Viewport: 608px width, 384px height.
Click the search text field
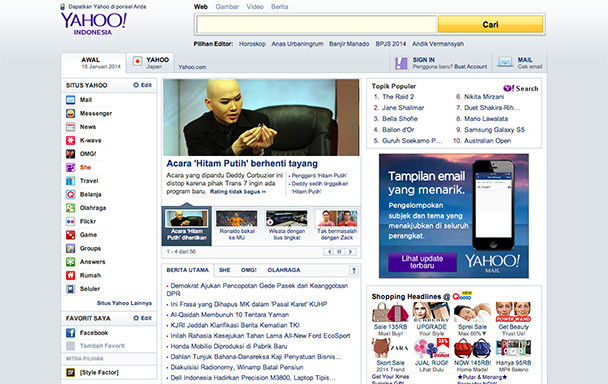[x=316, y=24]
